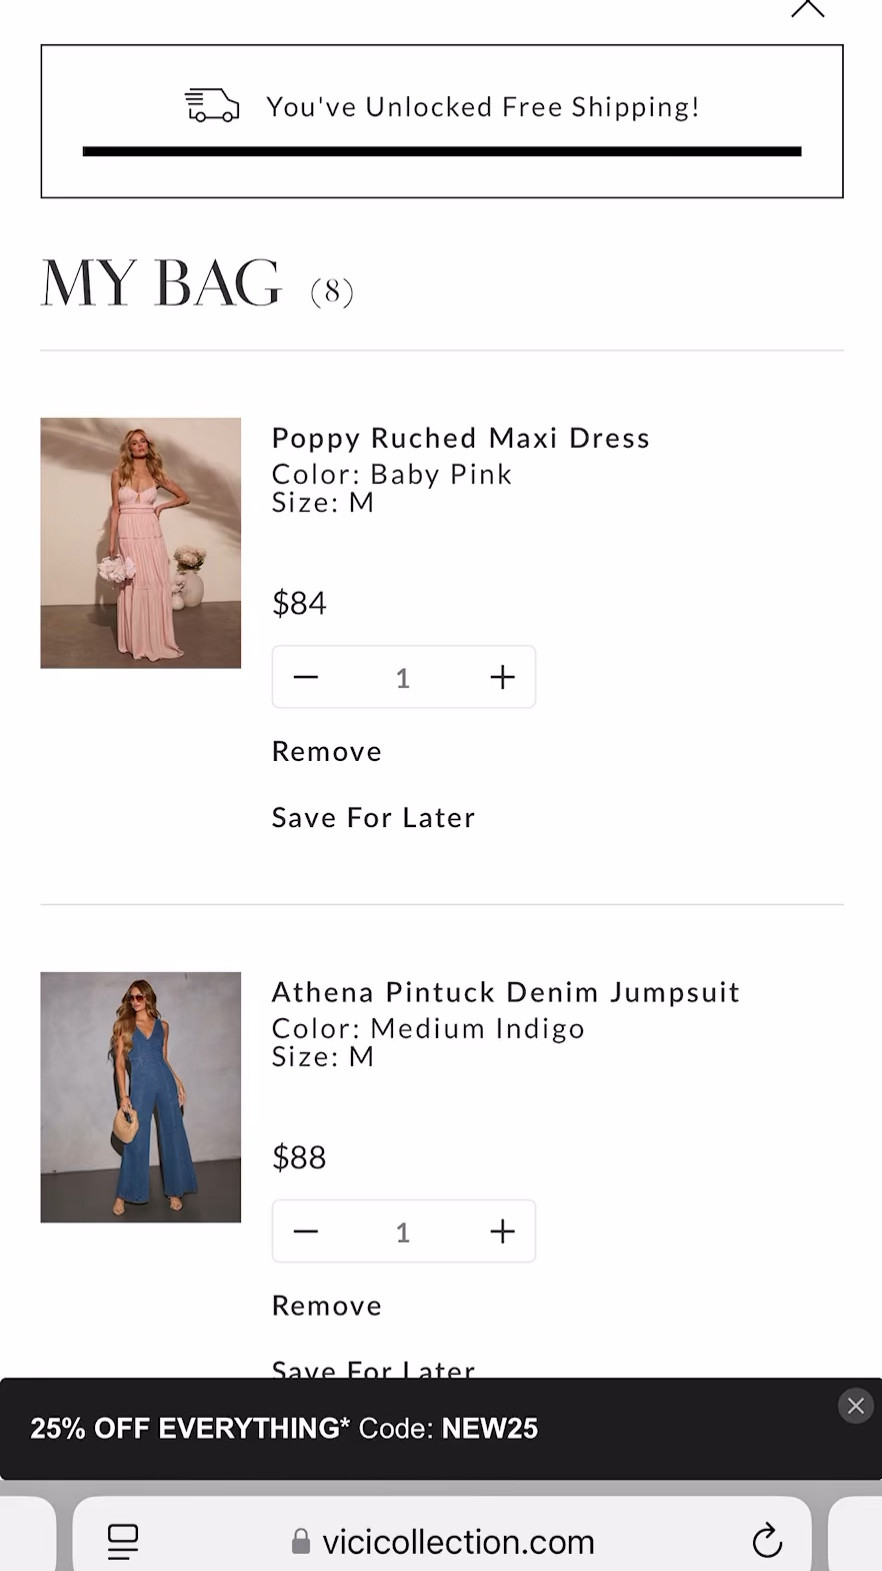This screenshot has width=882, height=1571.
Task: Tap the NEW25 promo code banner
Action: pos(284,1429)
